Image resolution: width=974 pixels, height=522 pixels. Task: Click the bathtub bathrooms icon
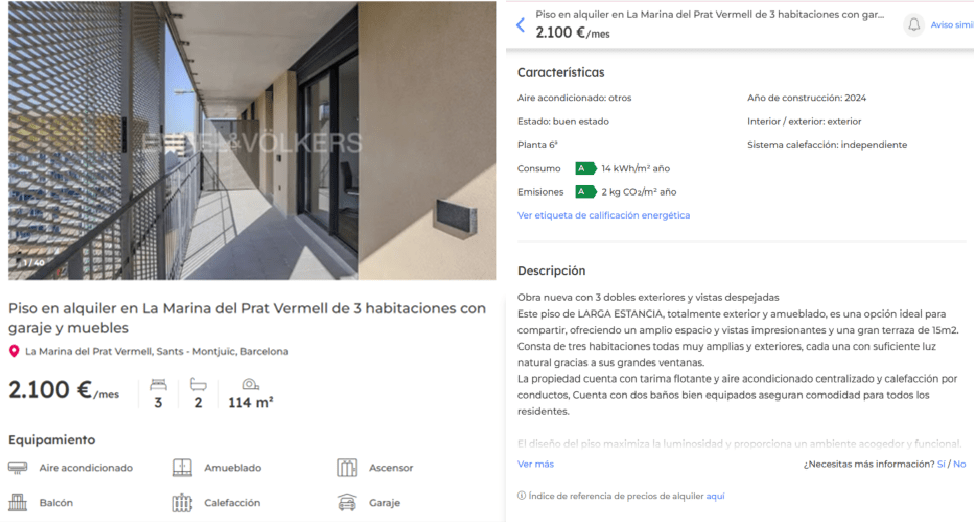point(198,385)
